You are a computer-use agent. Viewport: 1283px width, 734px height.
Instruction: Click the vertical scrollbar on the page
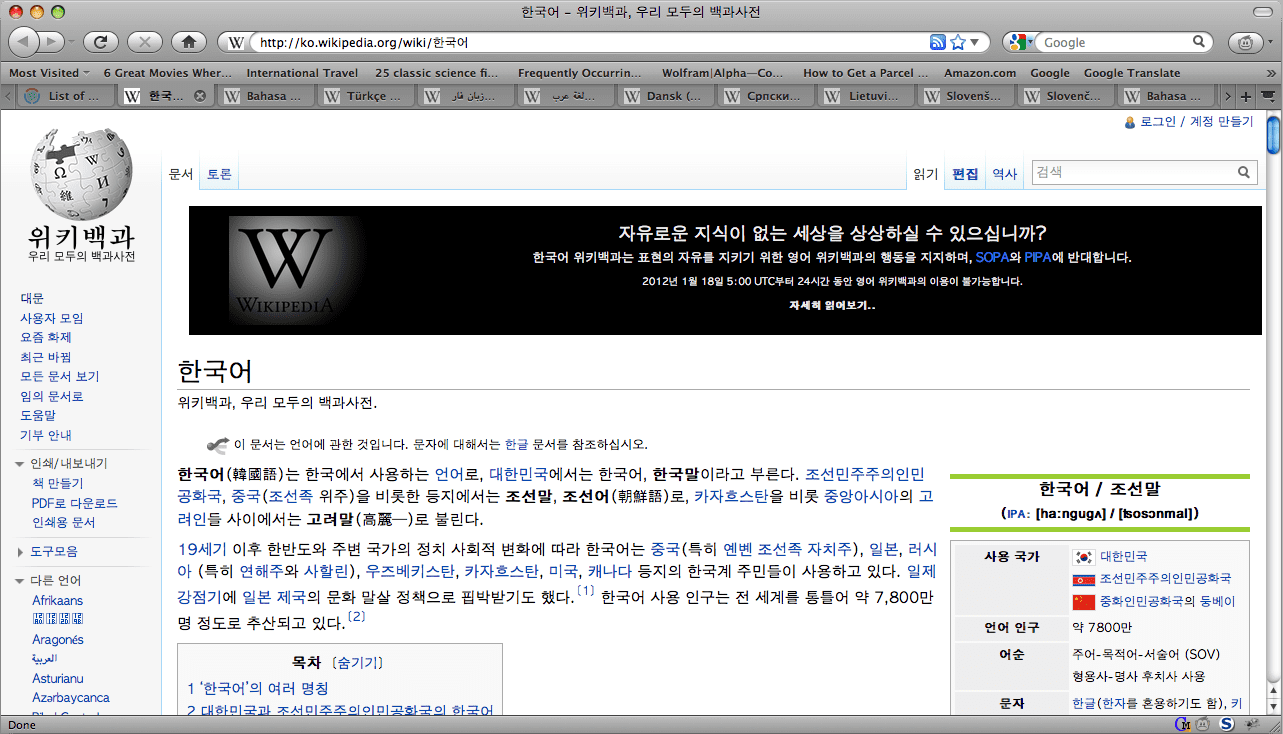[1273, 400]
